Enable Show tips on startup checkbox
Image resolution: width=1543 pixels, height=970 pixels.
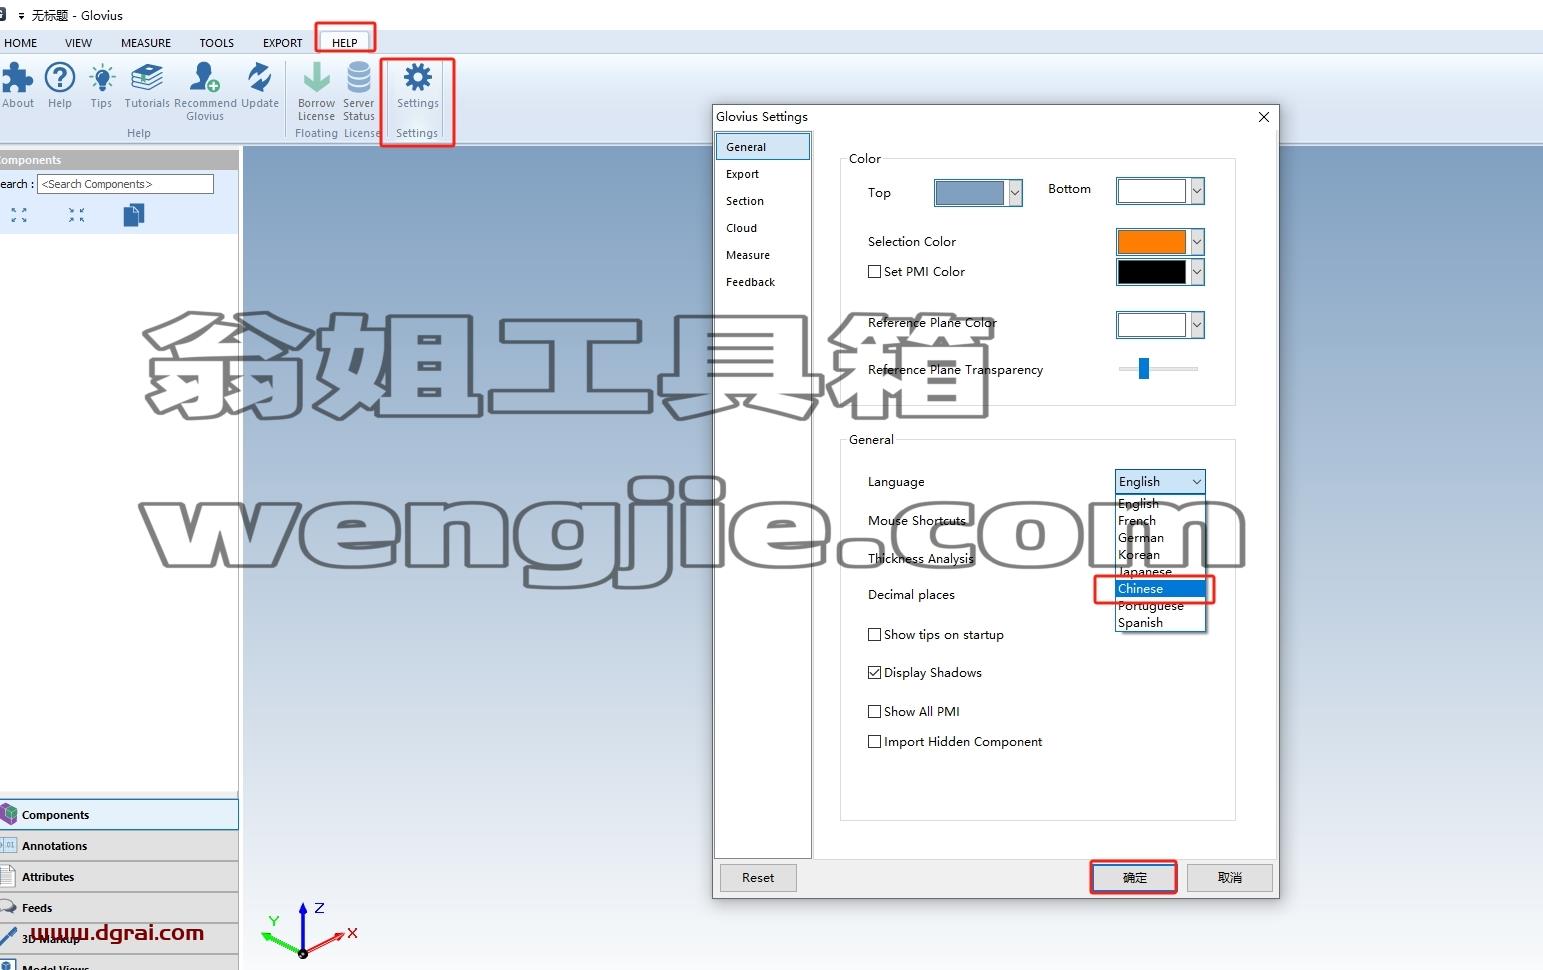[x=874, y=634]
